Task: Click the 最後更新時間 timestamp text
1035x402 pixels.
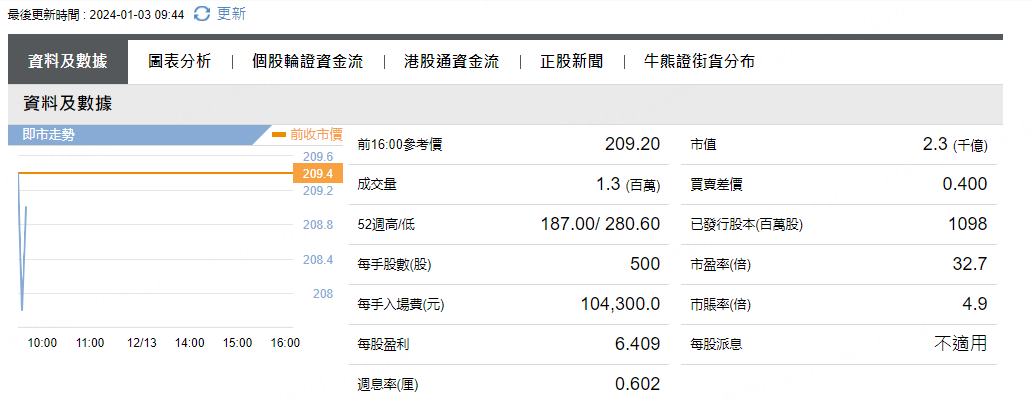Action: [x=96, y=15]
